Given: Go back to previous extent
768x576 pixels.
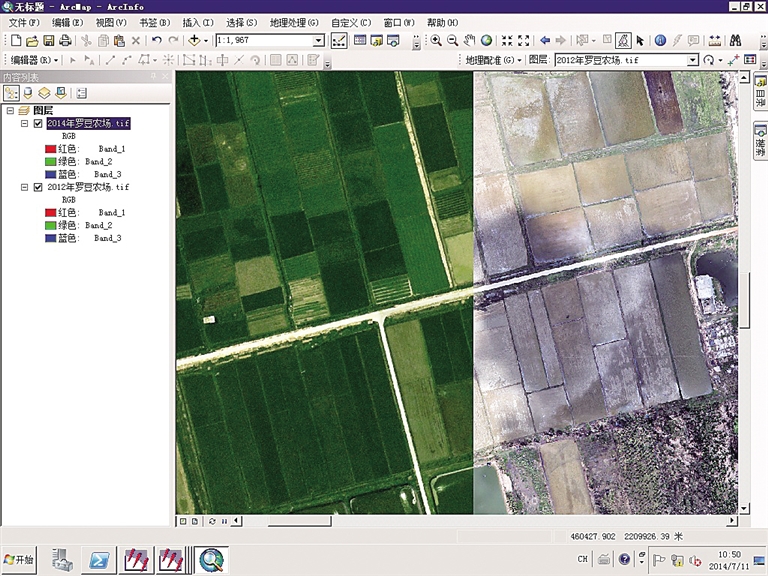Looking at the screenshot, I should (x=545, y=41).
